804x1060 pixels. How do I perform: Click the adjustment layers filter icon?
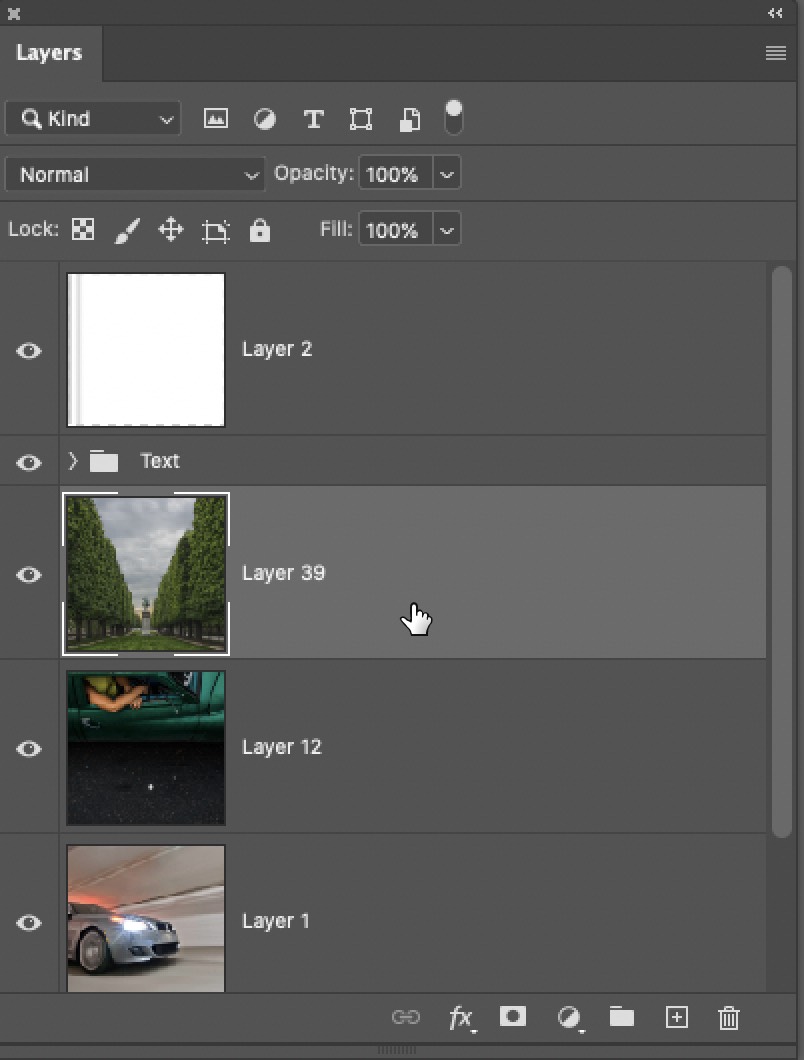(264, 118)
